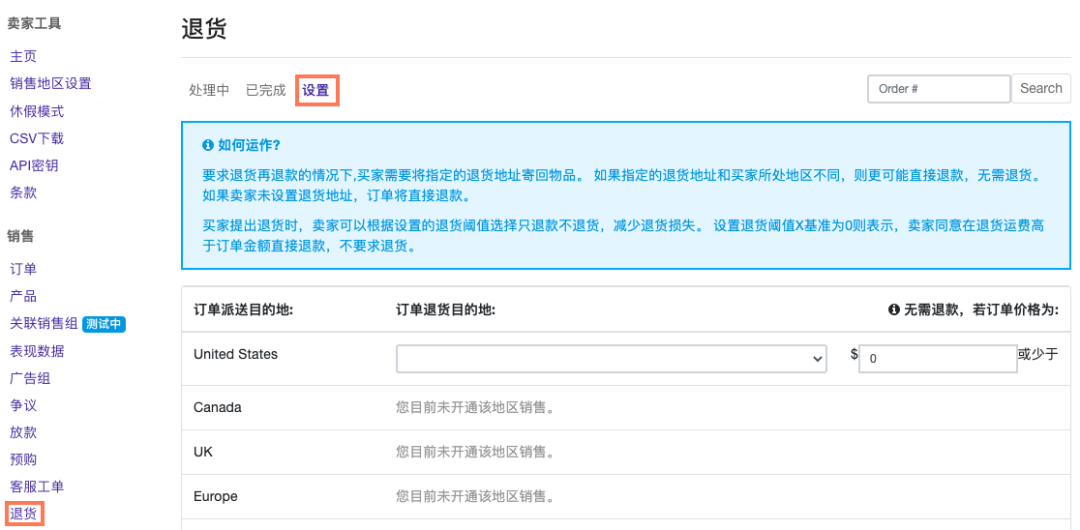Screen dimensions: 1080x530
Task: Click the 订单派送目的地 column header
Action: pos(244,310)
